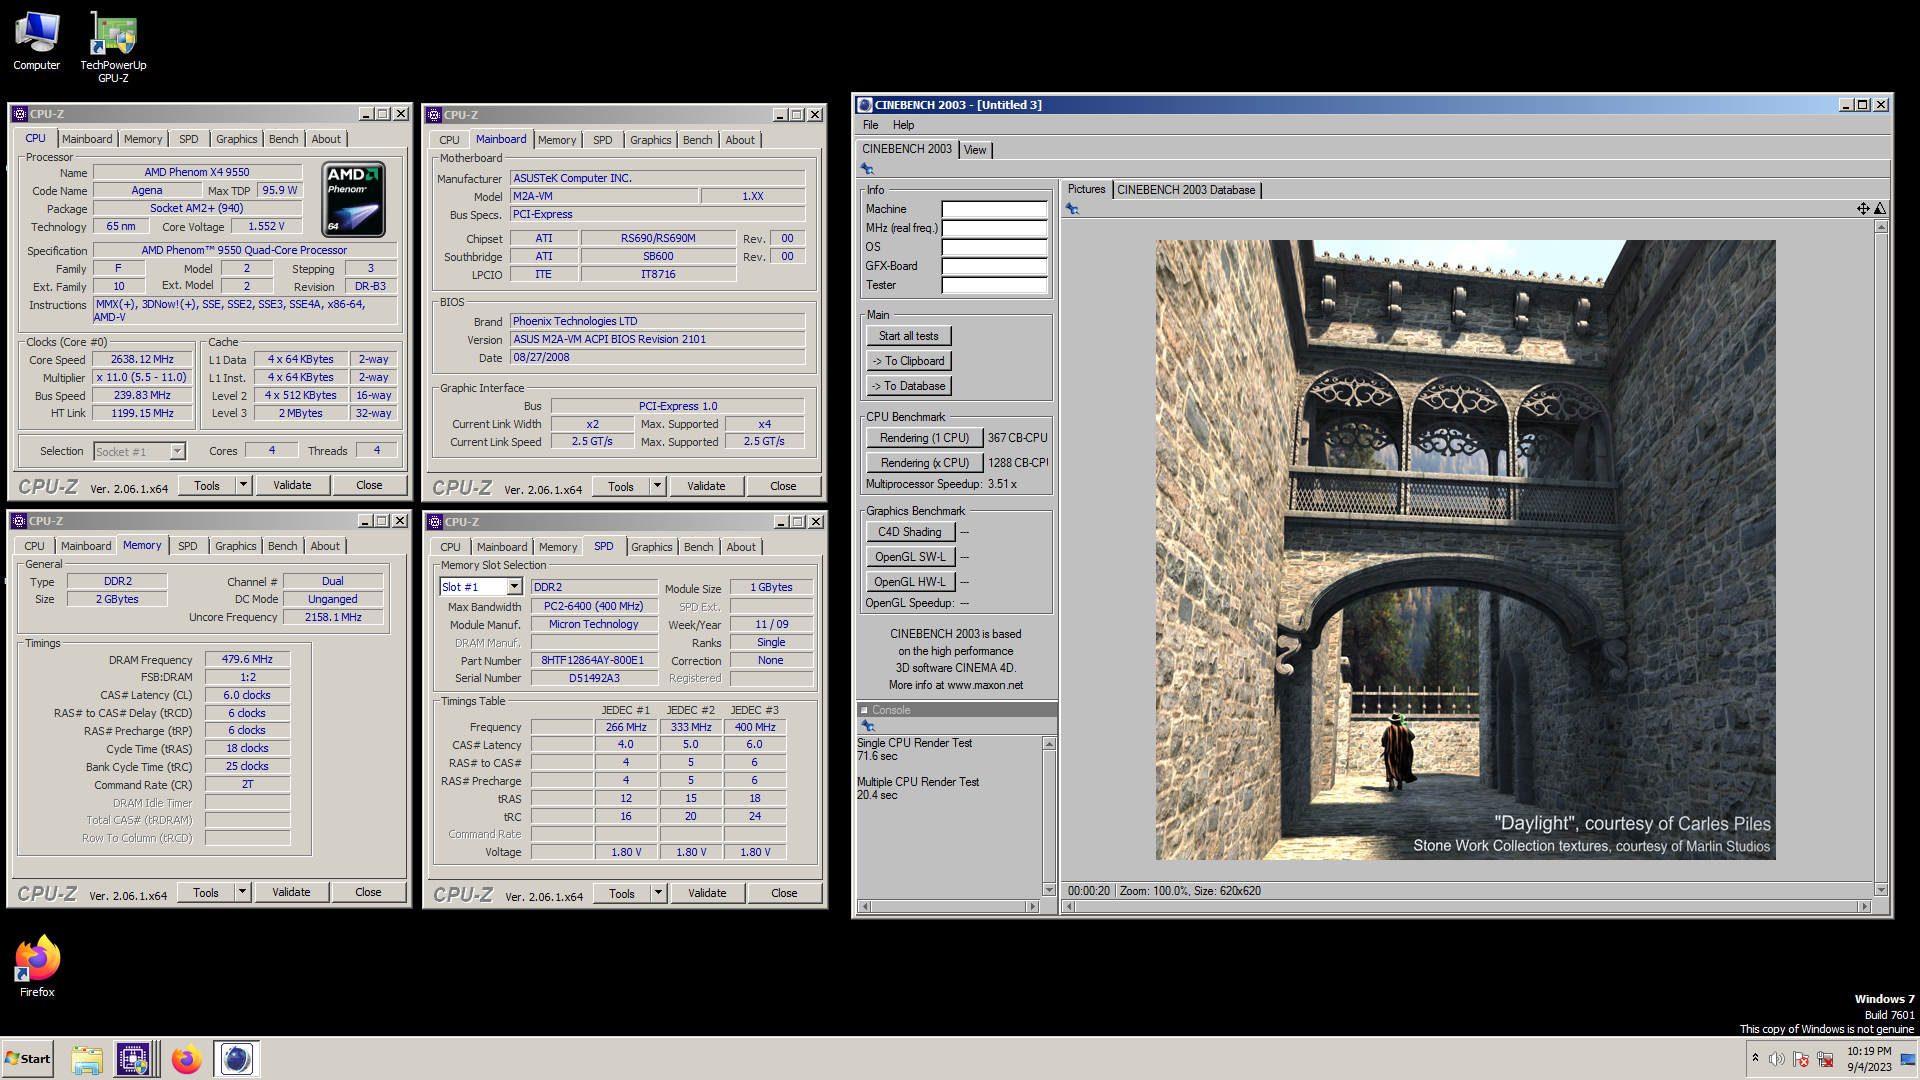Switch to the View tab in CINEBENCH

pyautogui.click(x=975, y=150)
